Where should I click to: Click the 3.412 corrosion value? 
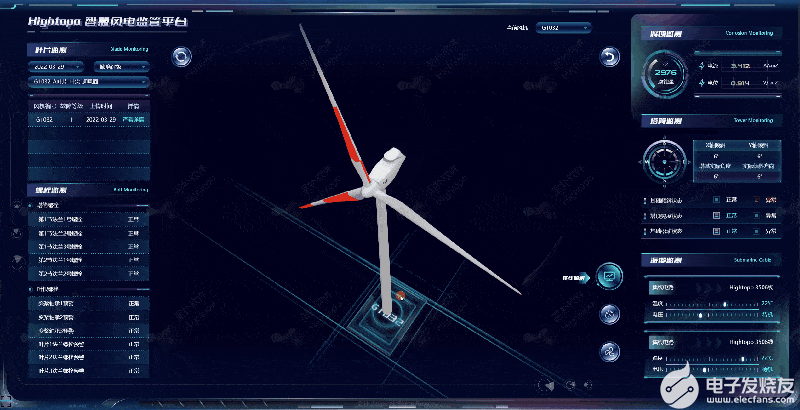click(740, 66)
